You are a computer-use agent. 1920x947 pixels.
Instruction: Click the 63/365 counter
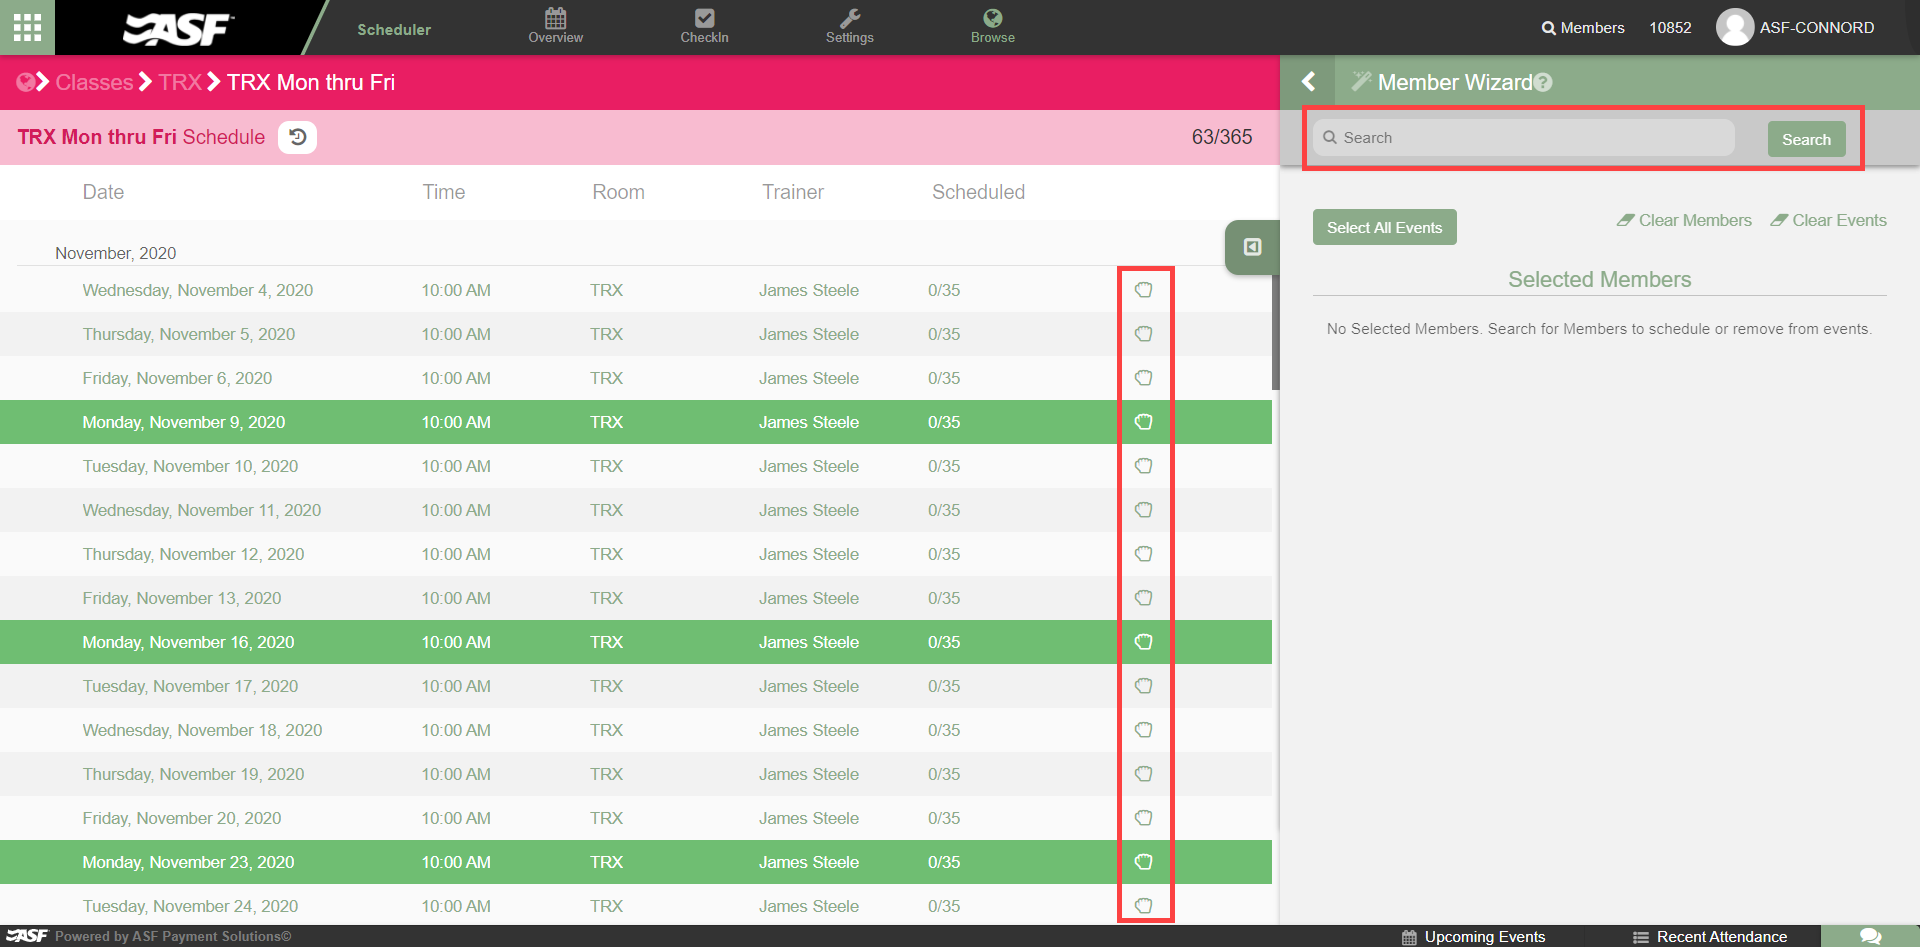point(1221,137)
